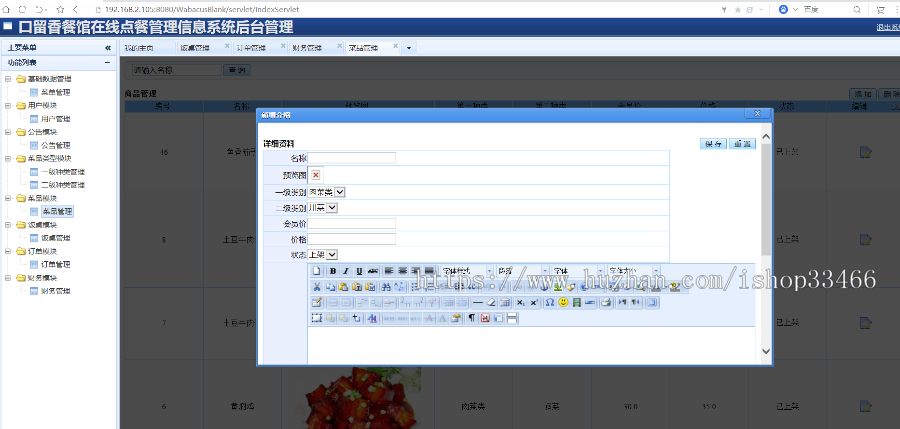Screen dimensions: 900x429
Task: Click the new document icon in editor
Action: point(316,271)
